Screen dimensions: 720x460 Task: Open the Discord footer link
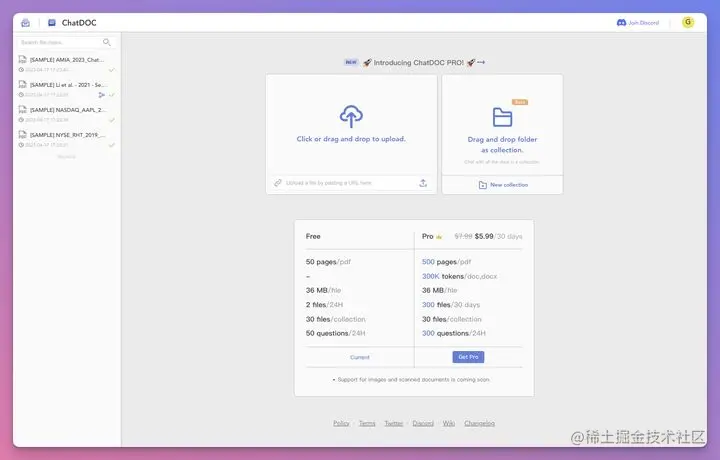(423, 423)
